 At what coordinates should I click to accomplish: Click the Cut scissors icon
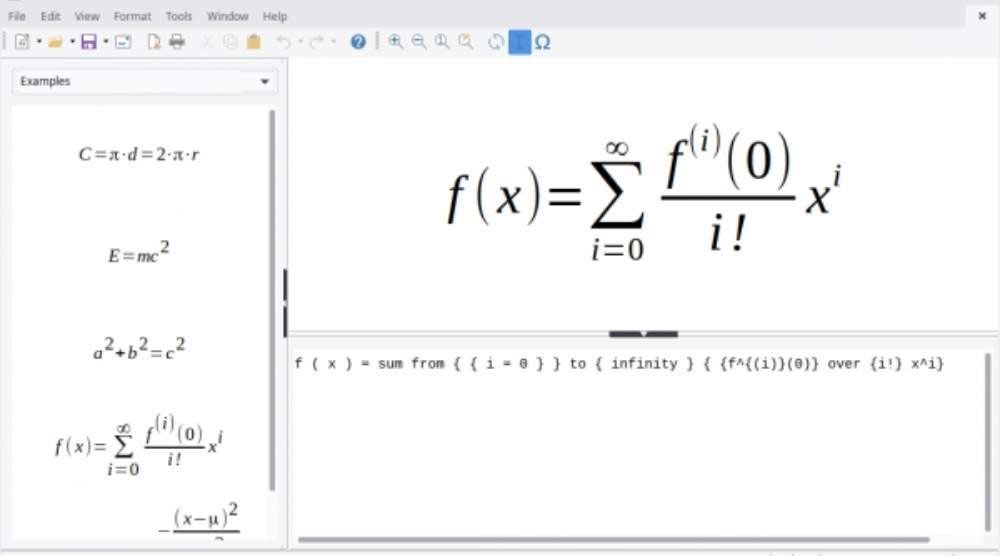207,42
